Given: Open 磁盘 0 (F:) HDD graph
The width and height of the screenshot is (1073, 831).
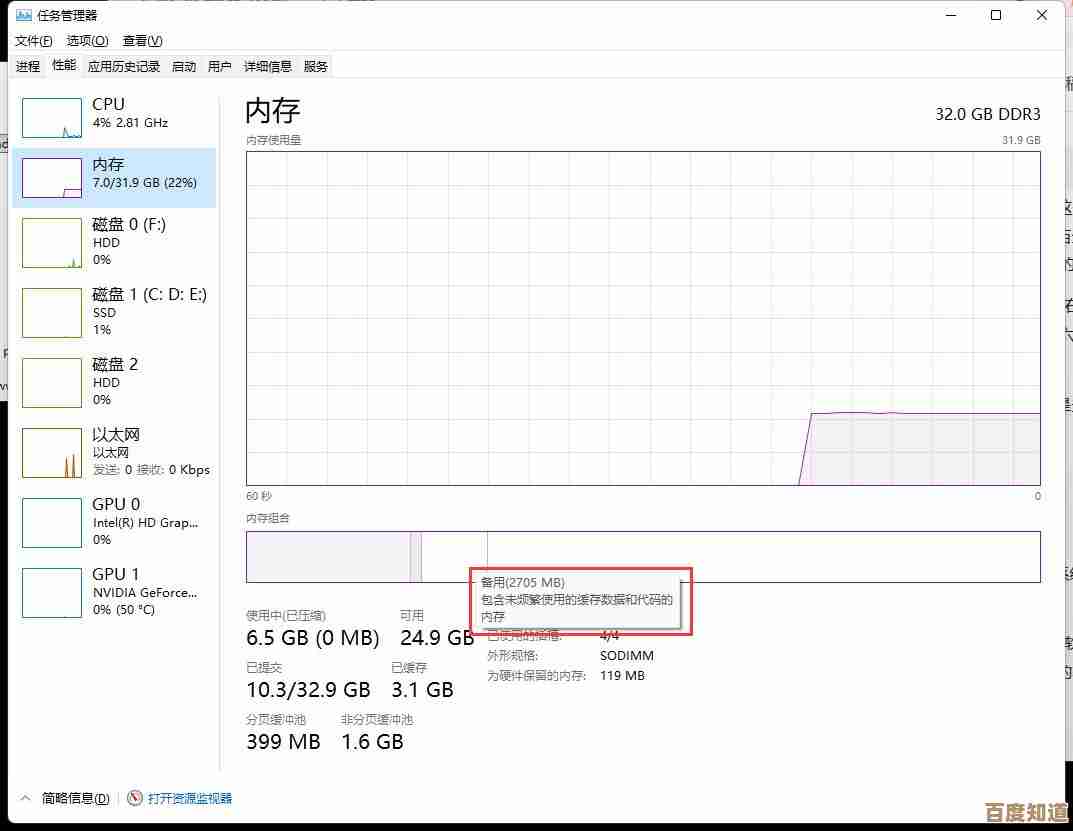Looking at the screenshot, I should pyautogui.click(x=52, y=243).
